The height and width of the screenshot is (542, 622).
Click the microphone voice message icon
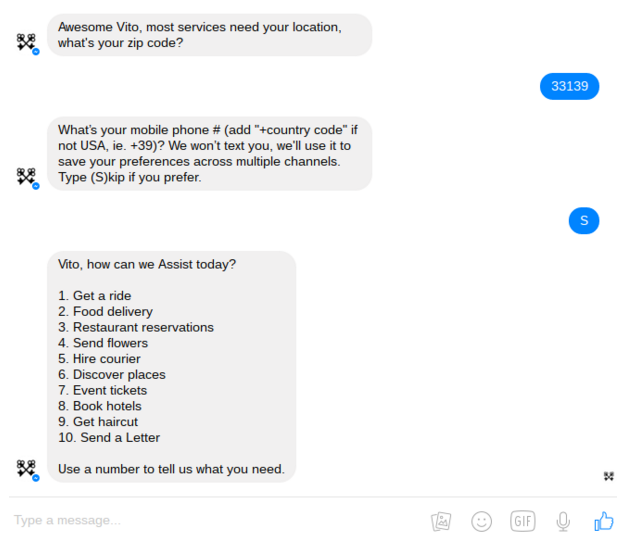564,521
